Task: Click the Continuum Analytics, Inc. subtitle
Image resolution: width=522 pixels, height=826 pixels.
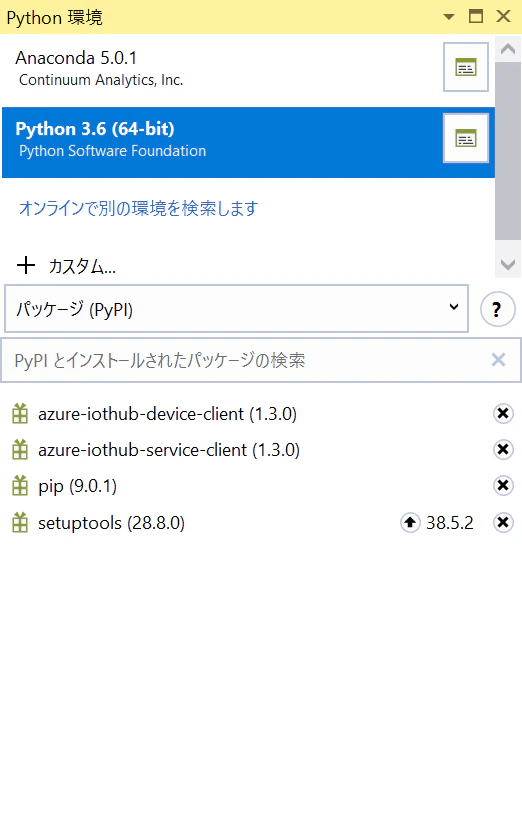Action: tap(101, 80)
